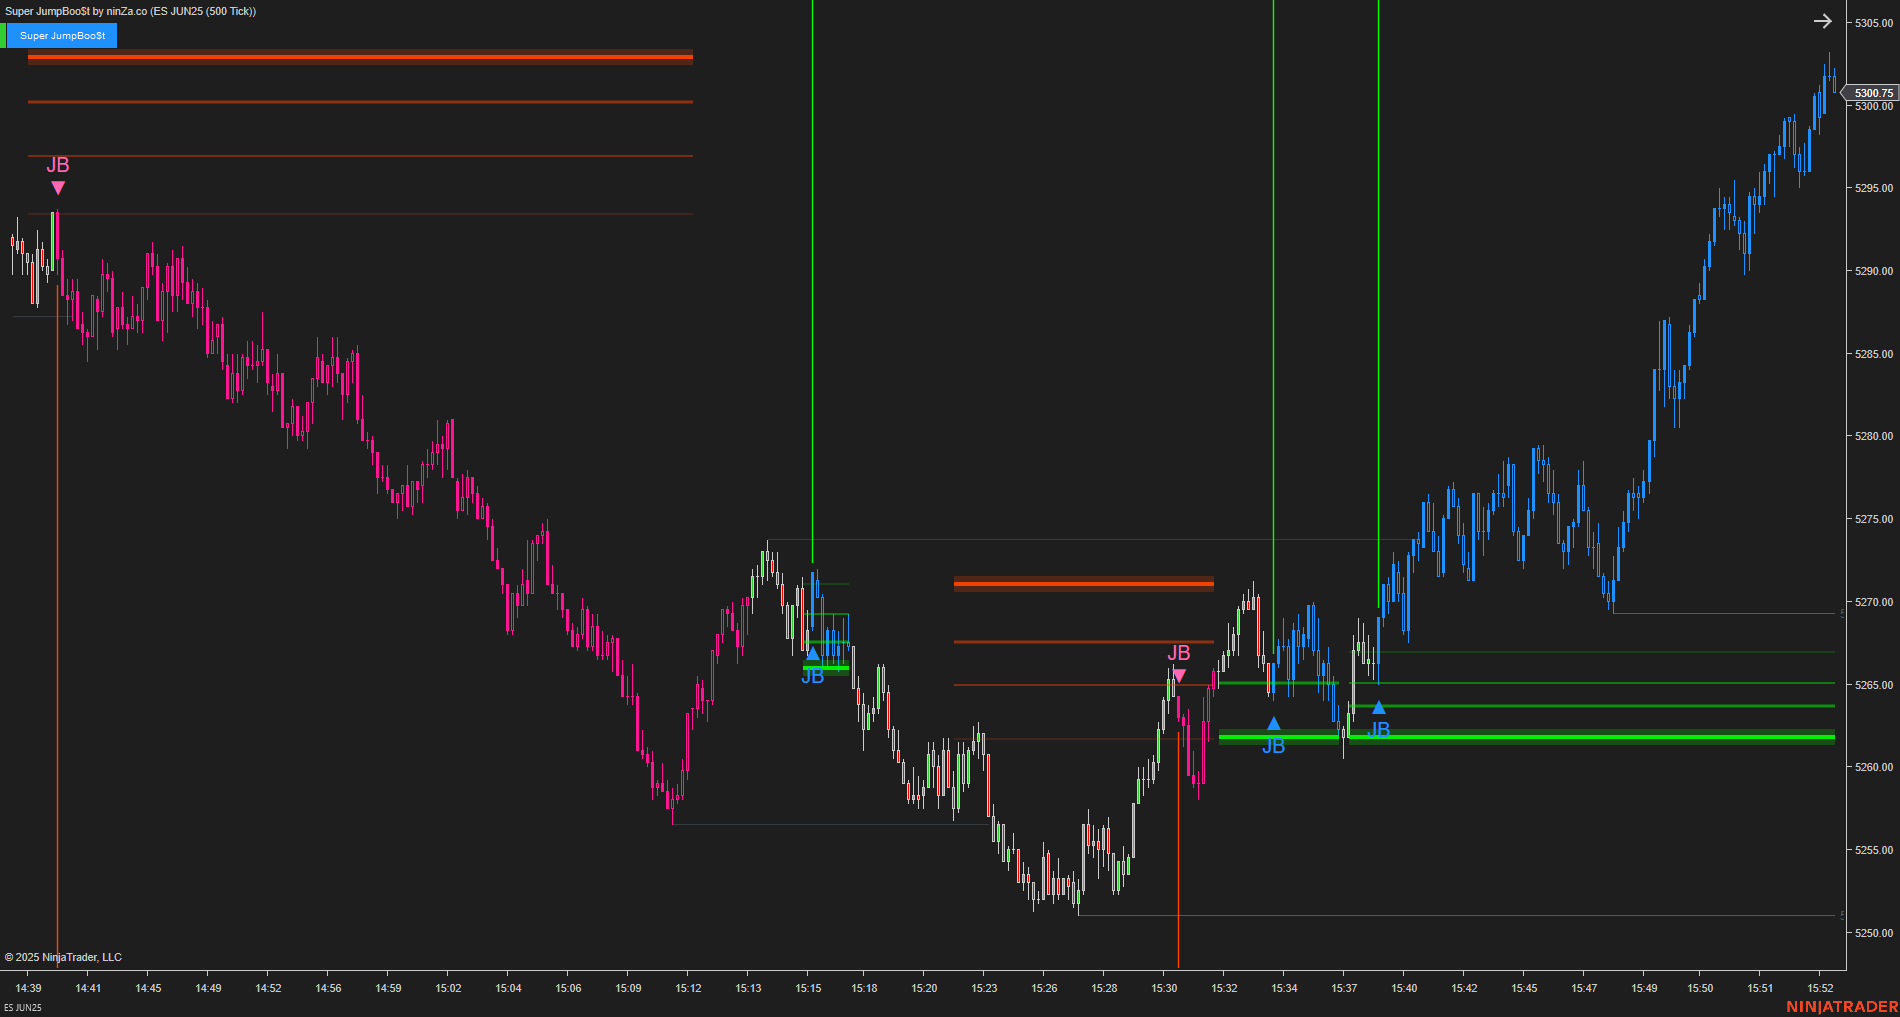Click the Super JumpBoo$t by ninZa.co title label
This screenshot has height=1017, width=1900.
(x=130, y=11)
